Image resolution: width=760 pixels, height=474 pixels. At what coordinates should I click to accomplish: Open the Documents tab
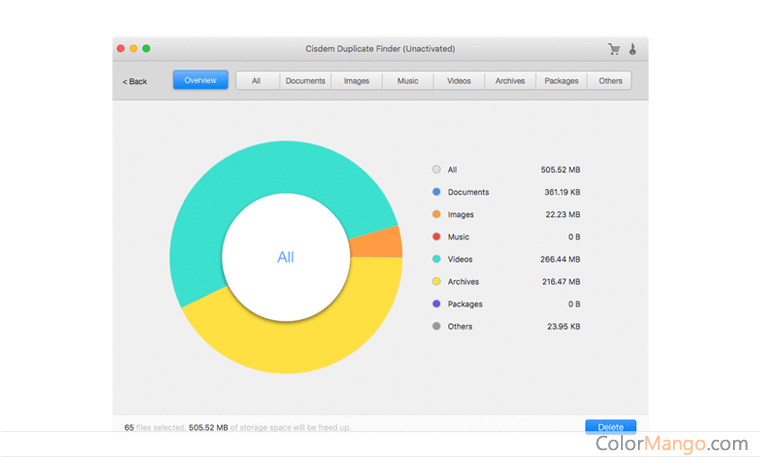pyautogui.click(x=305, y=81)
